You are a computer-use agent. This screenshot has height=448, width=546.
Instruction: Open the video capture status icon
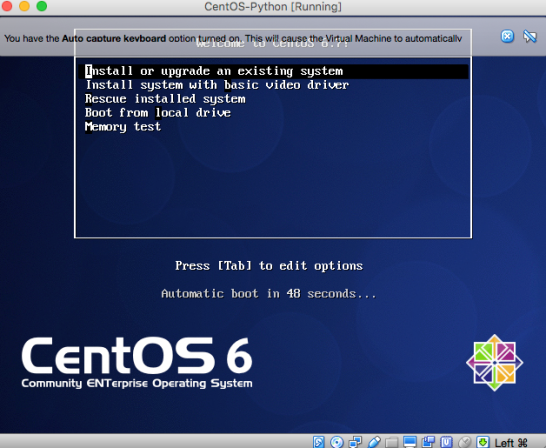(x=428, y=442)
